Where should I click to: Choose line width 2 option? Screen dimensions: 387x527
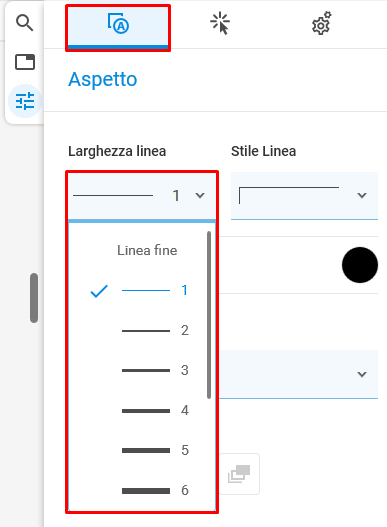point(142,331)
